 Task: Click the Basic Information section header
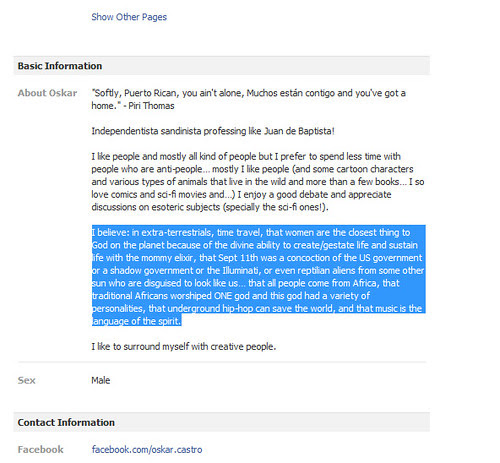[x=222, y=66]
